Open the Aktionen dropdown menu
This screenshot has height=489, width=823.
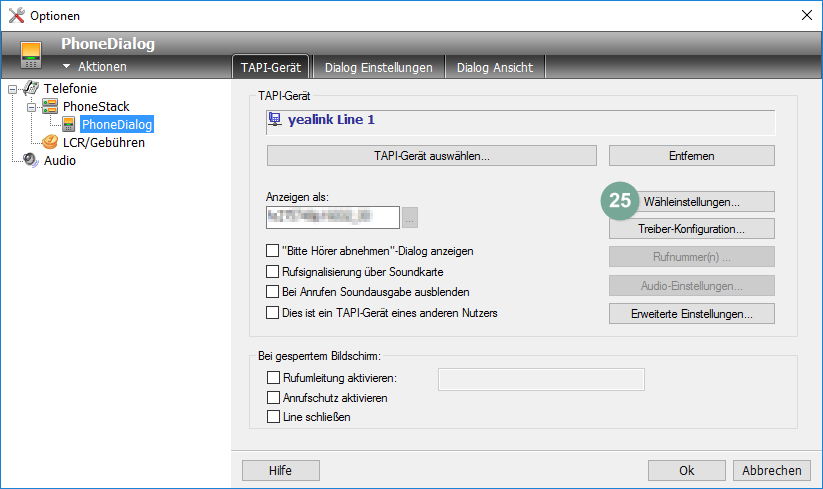pos(94,67)
